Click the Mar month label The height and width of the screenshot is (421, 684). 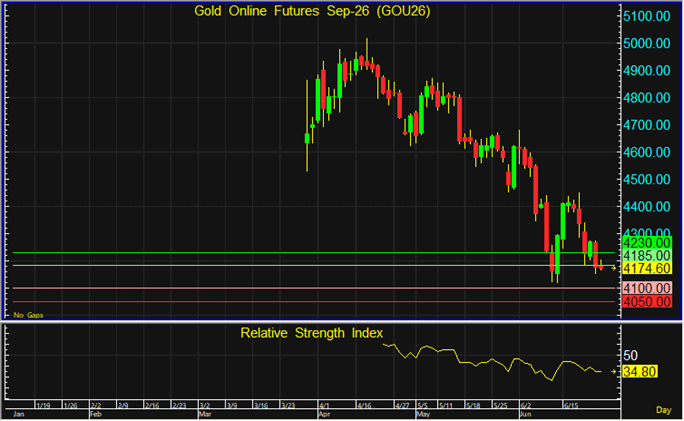(x=205, y=414)
